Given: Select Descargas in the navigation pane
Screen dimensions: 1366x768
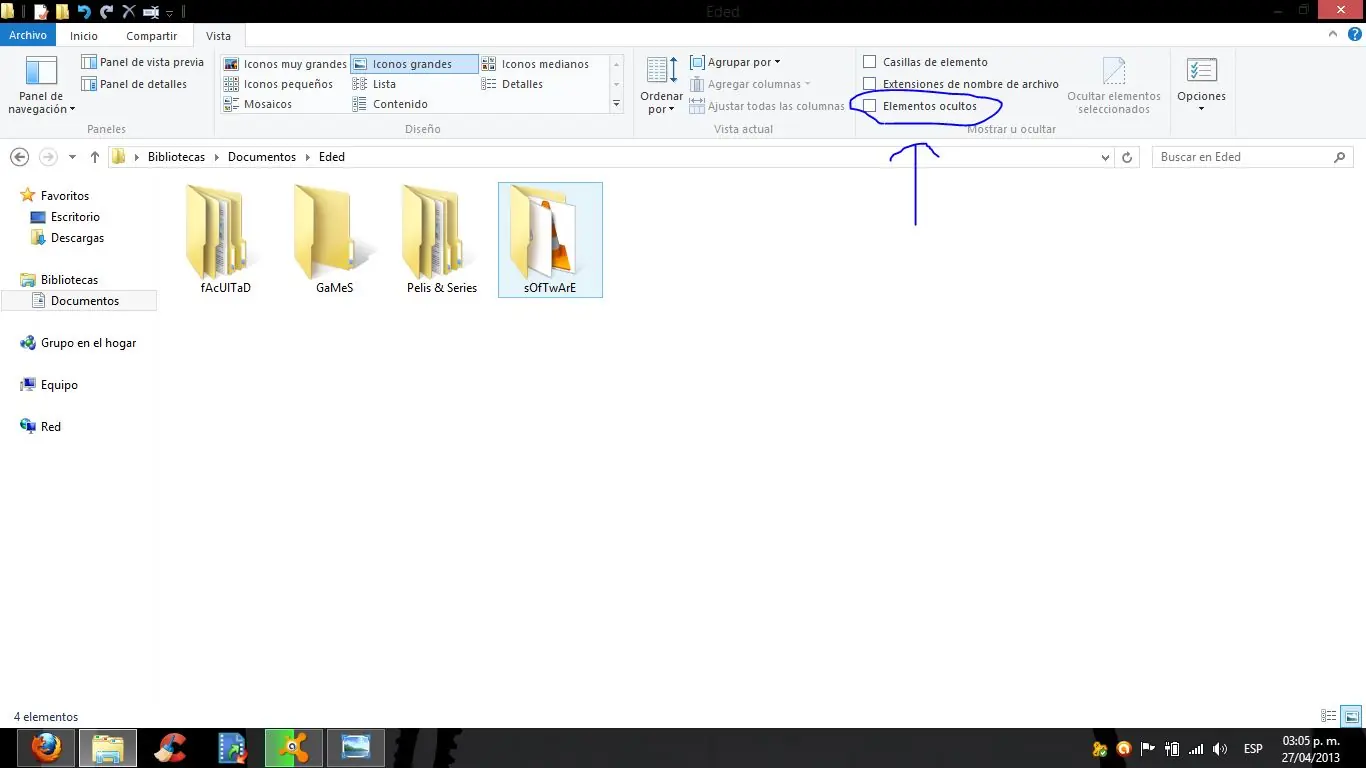Looking at the screenshot, I should 77,238.
